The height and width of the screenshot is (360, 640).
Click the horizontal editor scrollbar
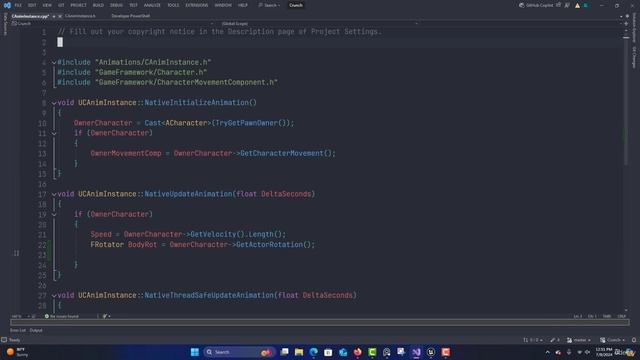[320, 322]
